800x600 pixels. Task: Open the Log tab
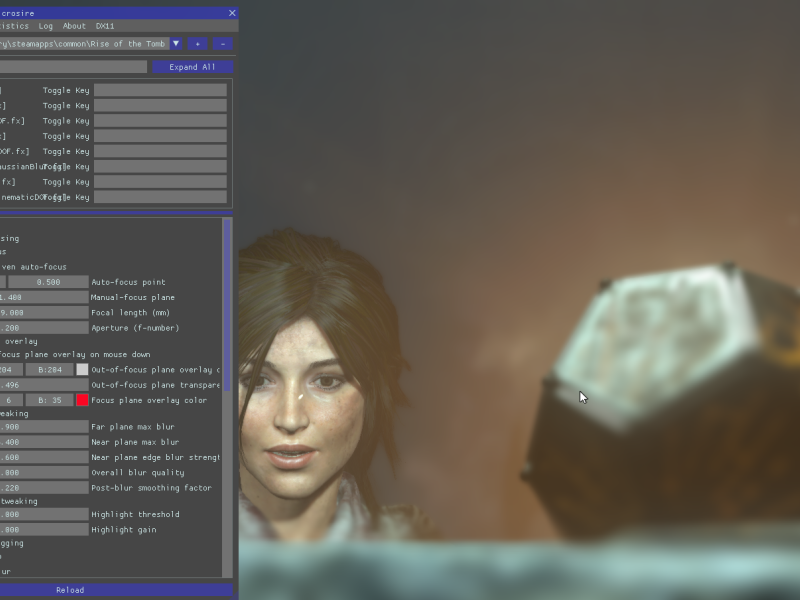(45, 26)
